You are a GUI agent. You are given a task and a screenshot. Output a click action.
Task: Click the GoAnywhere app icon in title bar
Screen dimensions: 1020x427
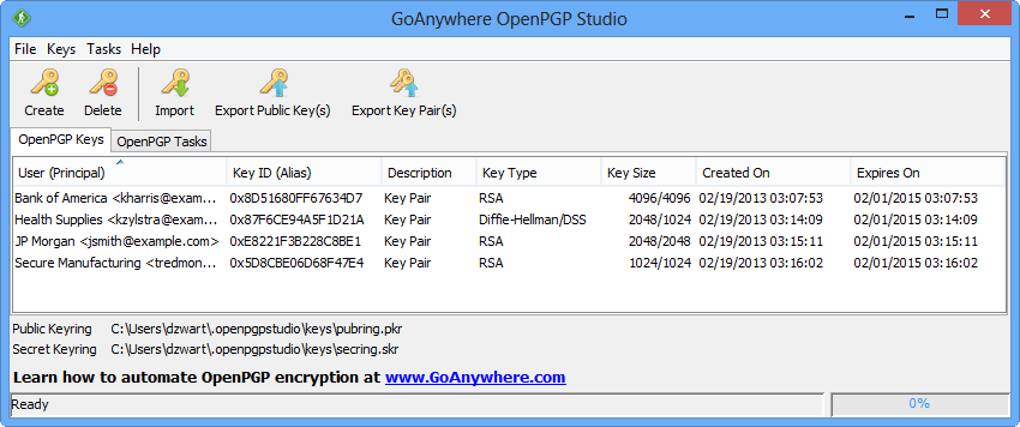[x=21, y=19]
